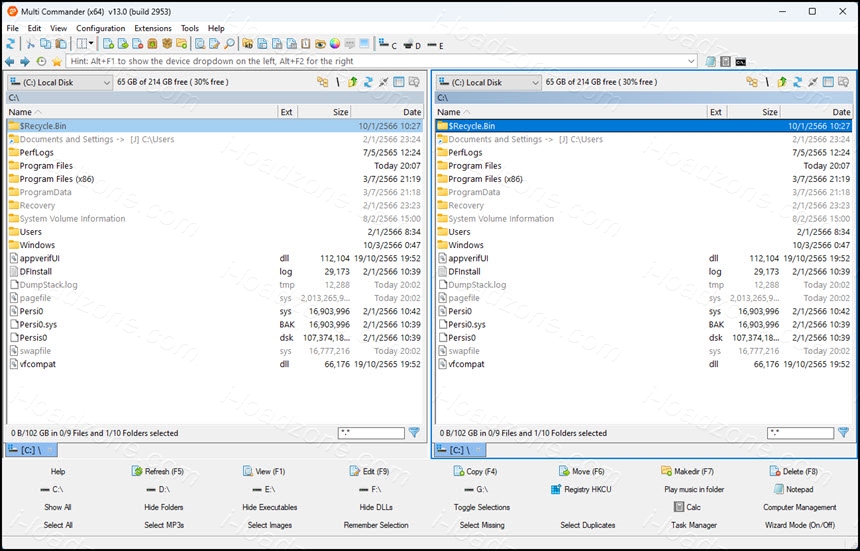Select Program Files (x86) in right panel
The width and height of the screenshot is (860, 551).
point(643,179)
